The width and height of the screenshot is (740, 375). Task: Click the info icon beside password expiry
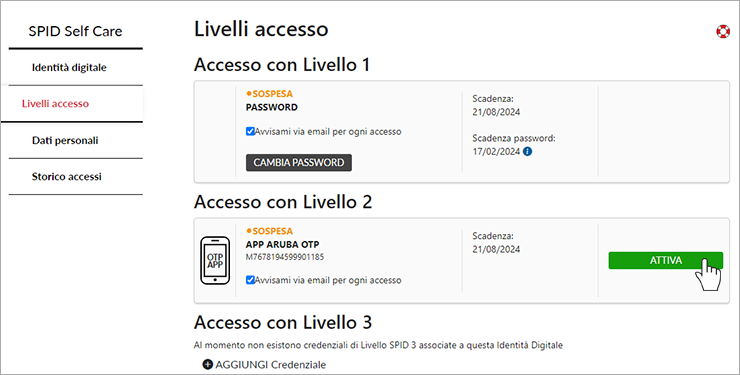click(x=528, y=152)
